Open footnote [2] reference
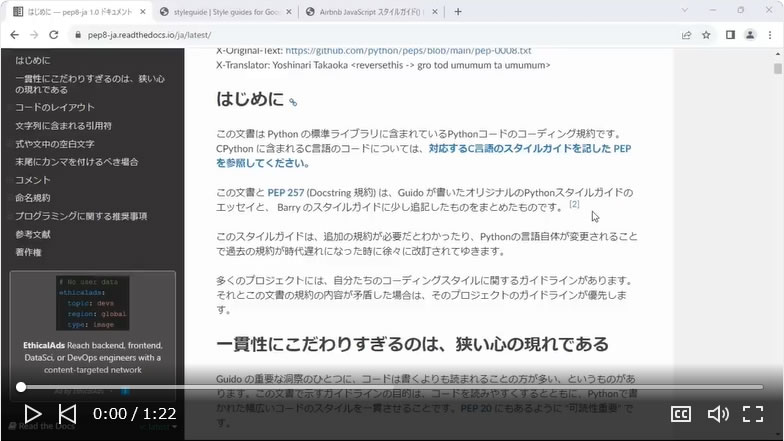784x441 pixels. (574, 204)
